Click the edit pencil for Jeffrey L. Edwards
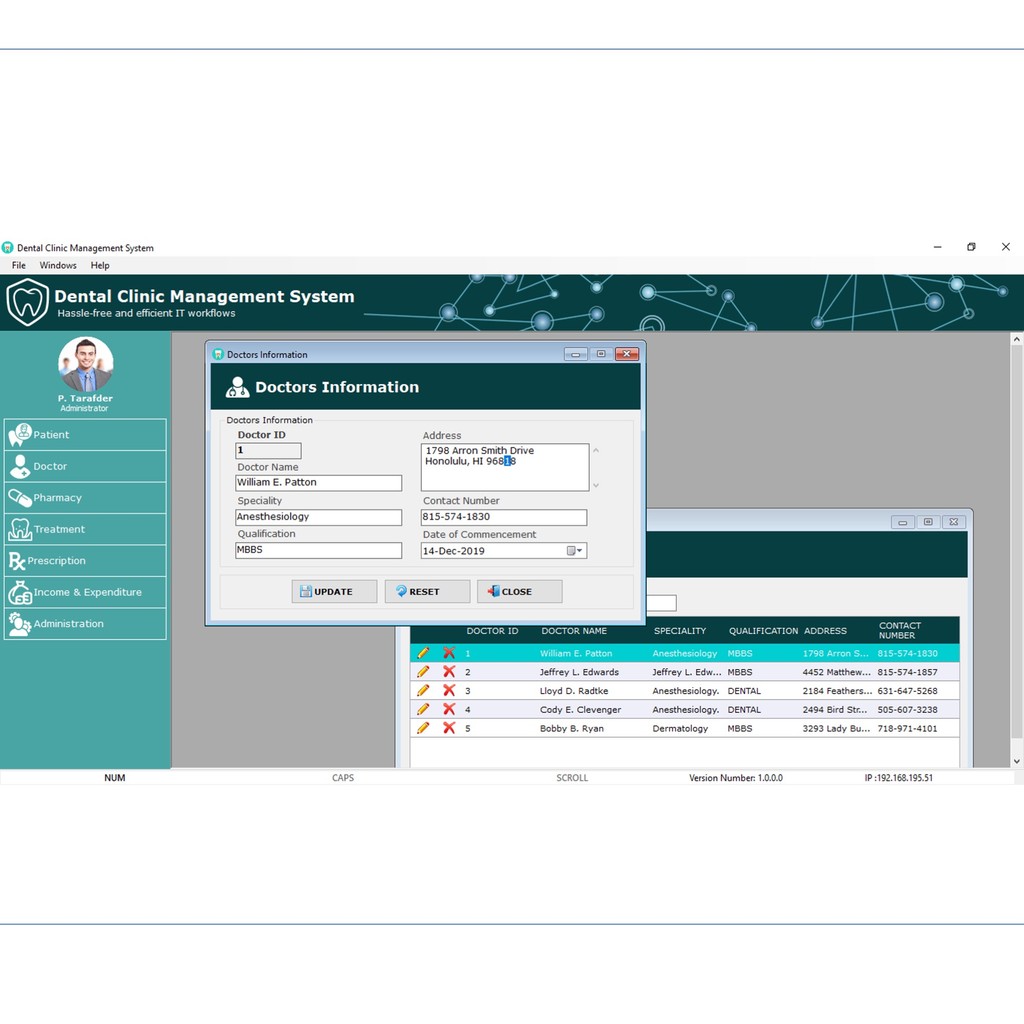1024x1024 pixels. point(423,672)
